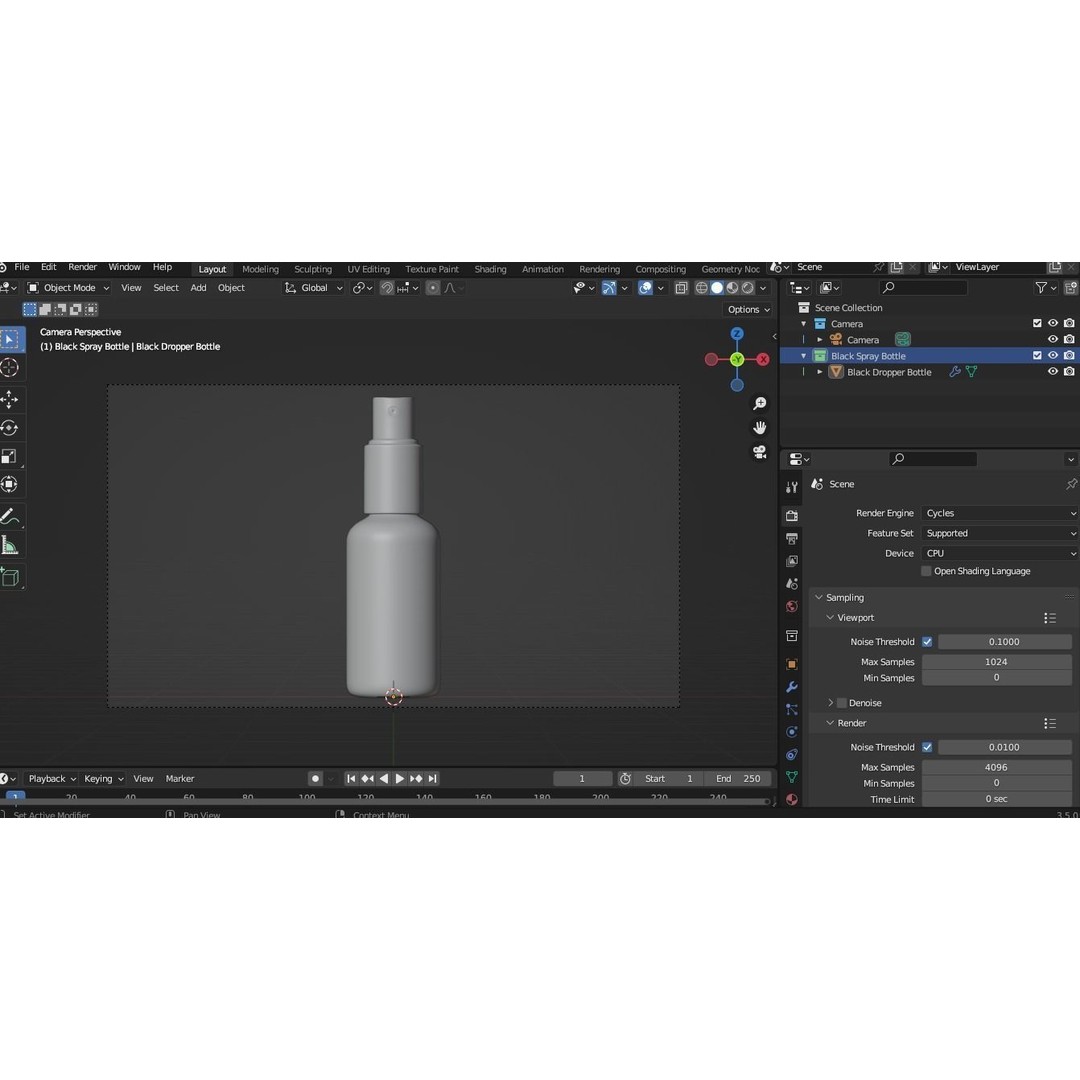Click the viewport Max Samples field 1024

pos(997,662)
